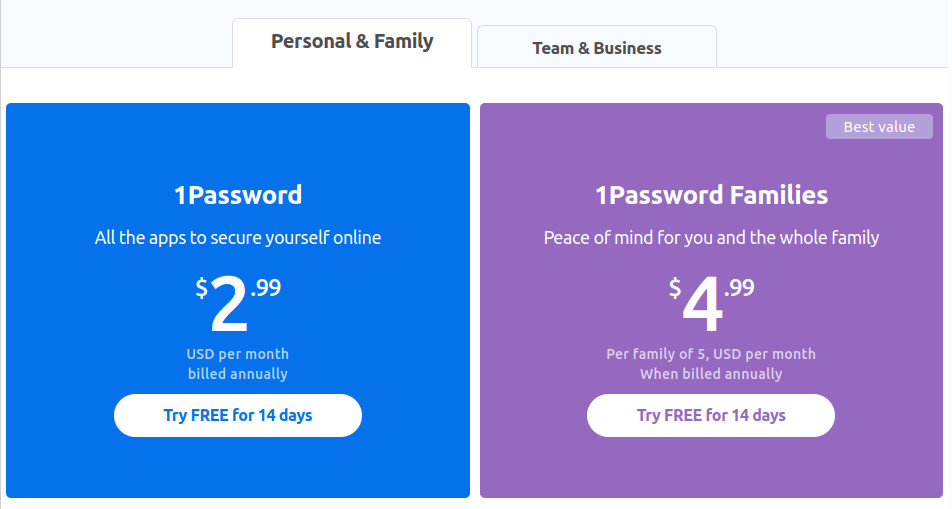Click the Best value badge
952x509 pixels.
[x=879, y=126]
